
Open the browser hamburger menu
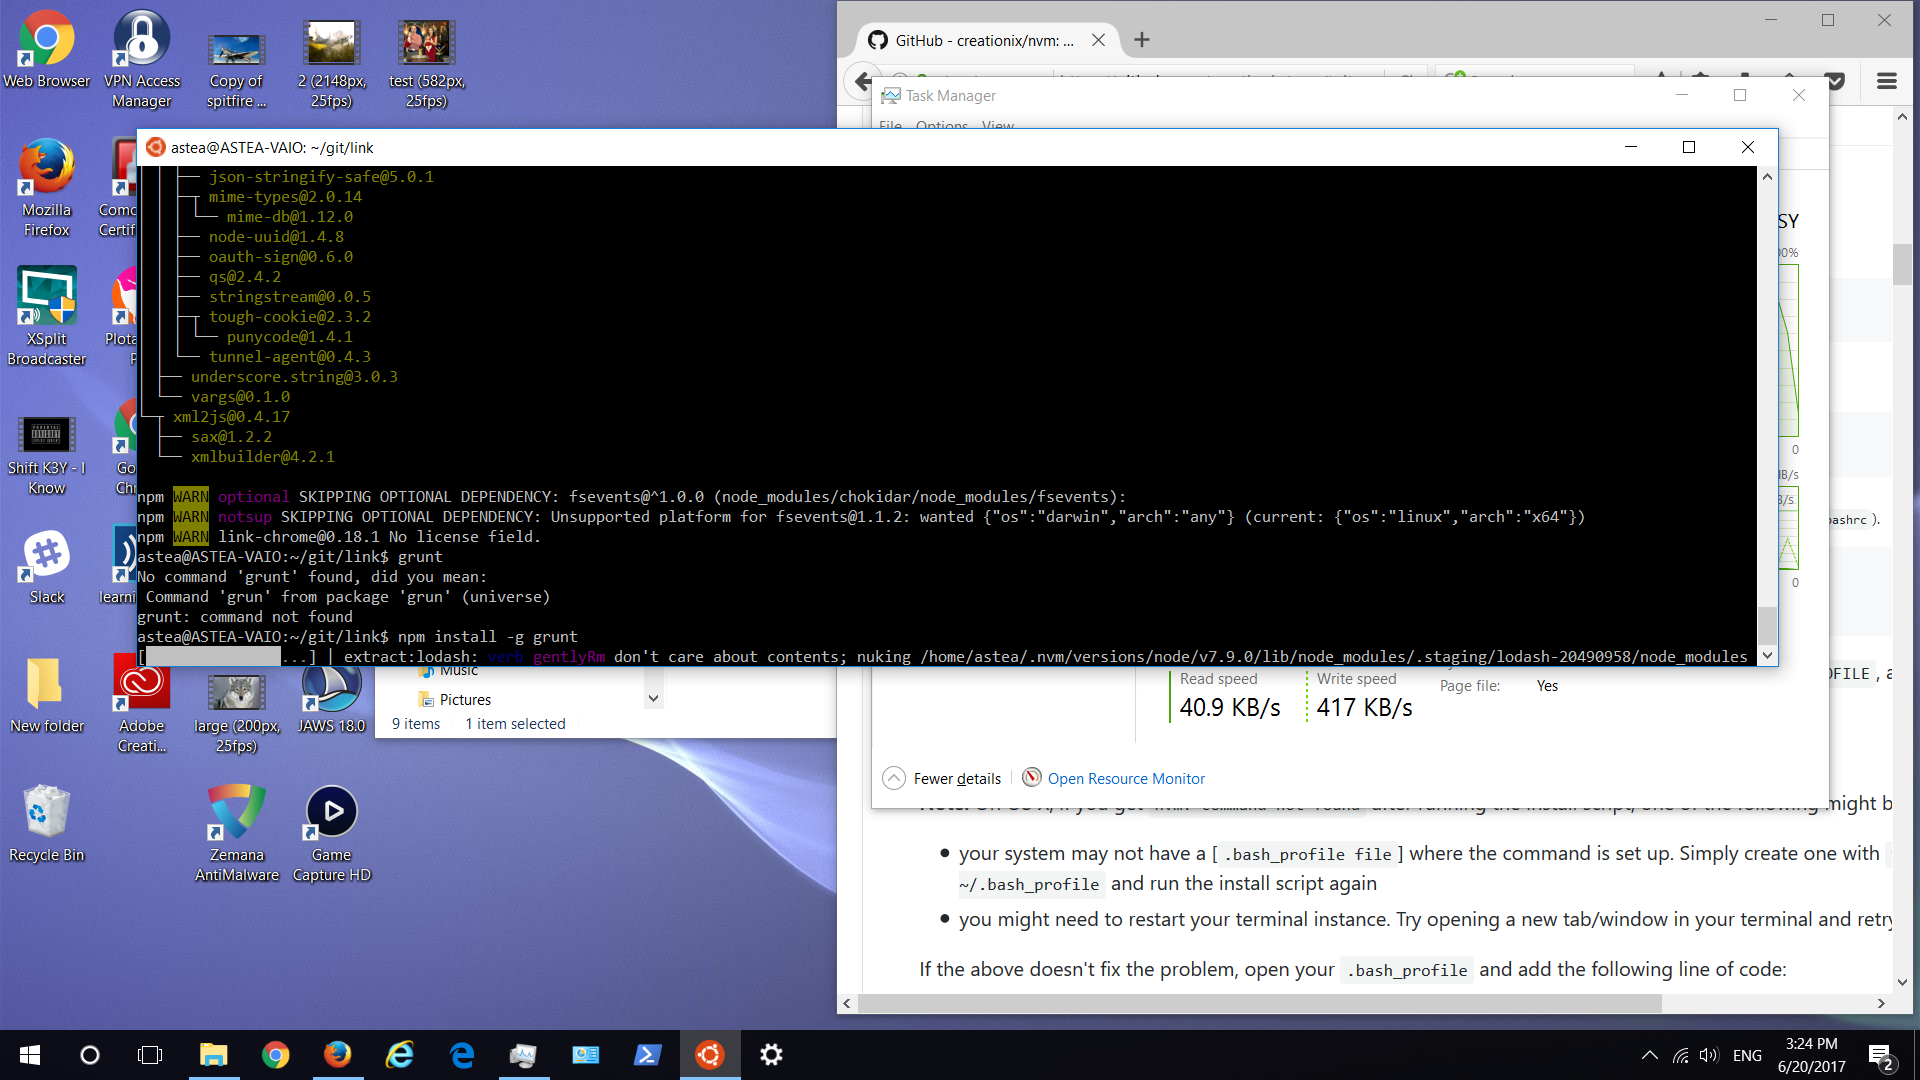click(x=1887, y=81)
